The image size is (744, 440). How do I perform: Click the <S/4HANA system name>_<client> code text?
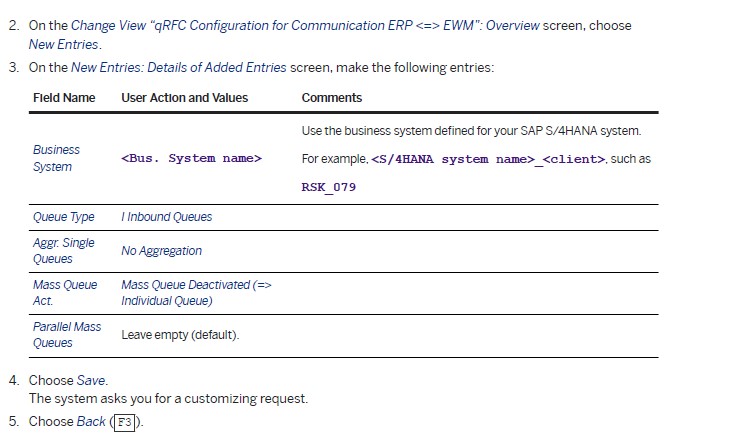click(x=488, y=159)
